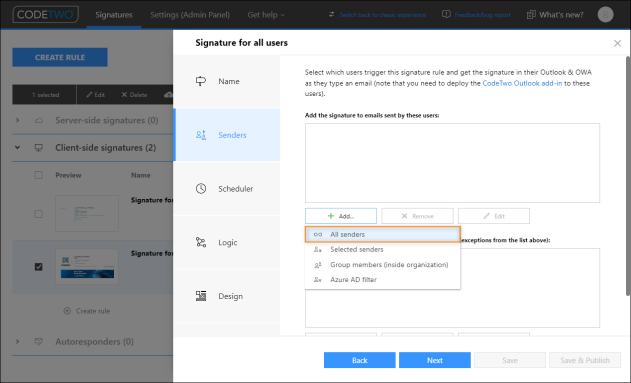The height and width of the screenshot is (383, 631).
Task: Click the Feedback/bug report link
Action: (x=483, y=15)
